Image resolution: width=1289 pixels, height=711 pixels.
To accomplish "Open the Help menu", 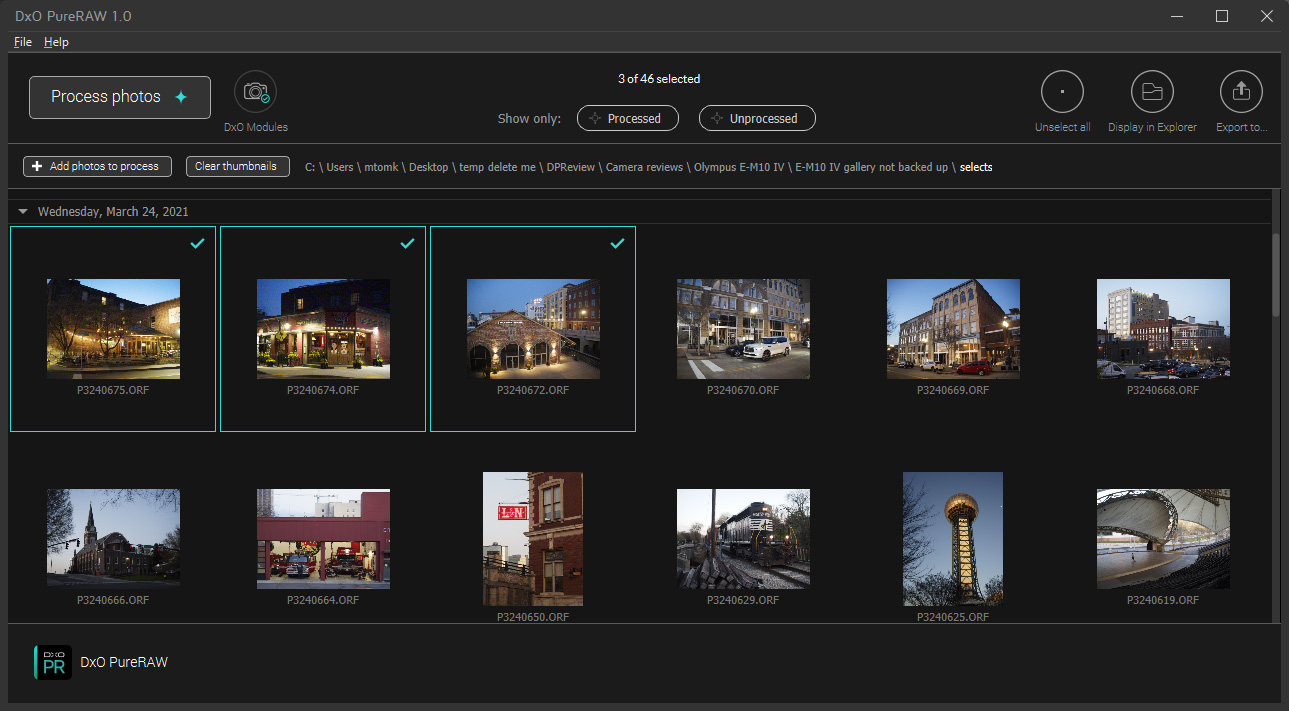I will (56, 42).
